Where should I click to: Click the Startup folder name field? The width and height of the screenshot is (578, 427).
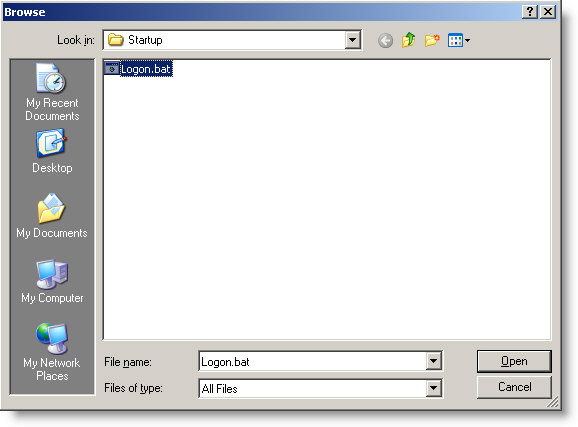click(225, 40)
